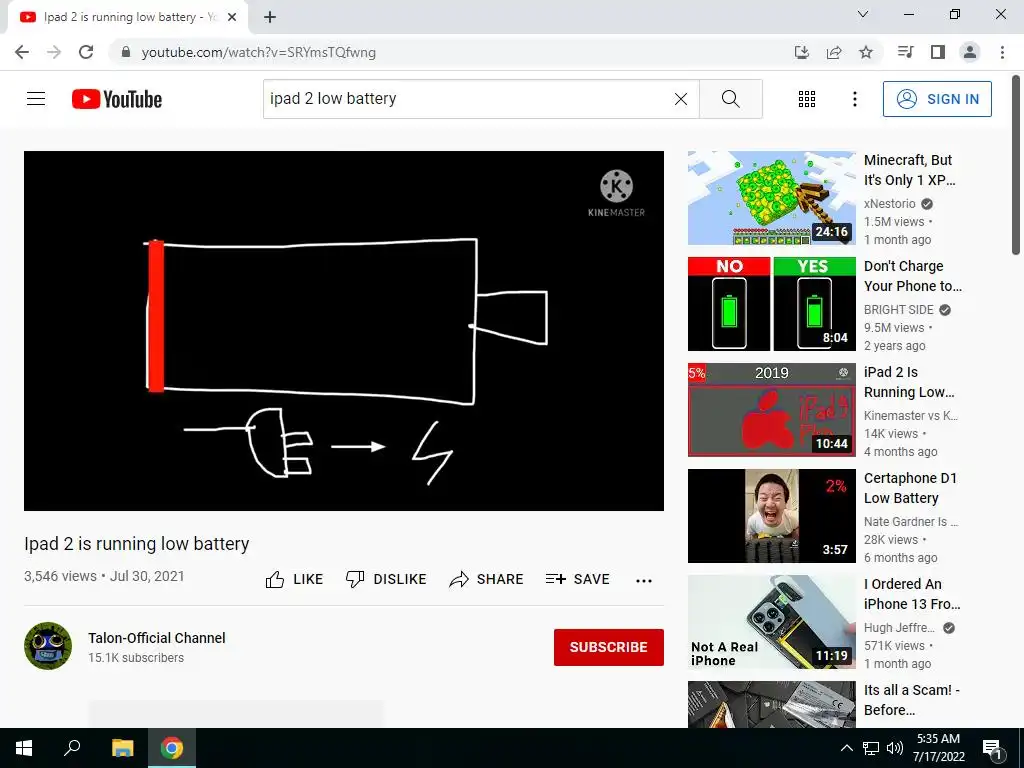Open I Ordered An iPhone 13 thumbnail
Image resolution: width=1024 pixels, height=768 pixels.
[x=771, y=622]
